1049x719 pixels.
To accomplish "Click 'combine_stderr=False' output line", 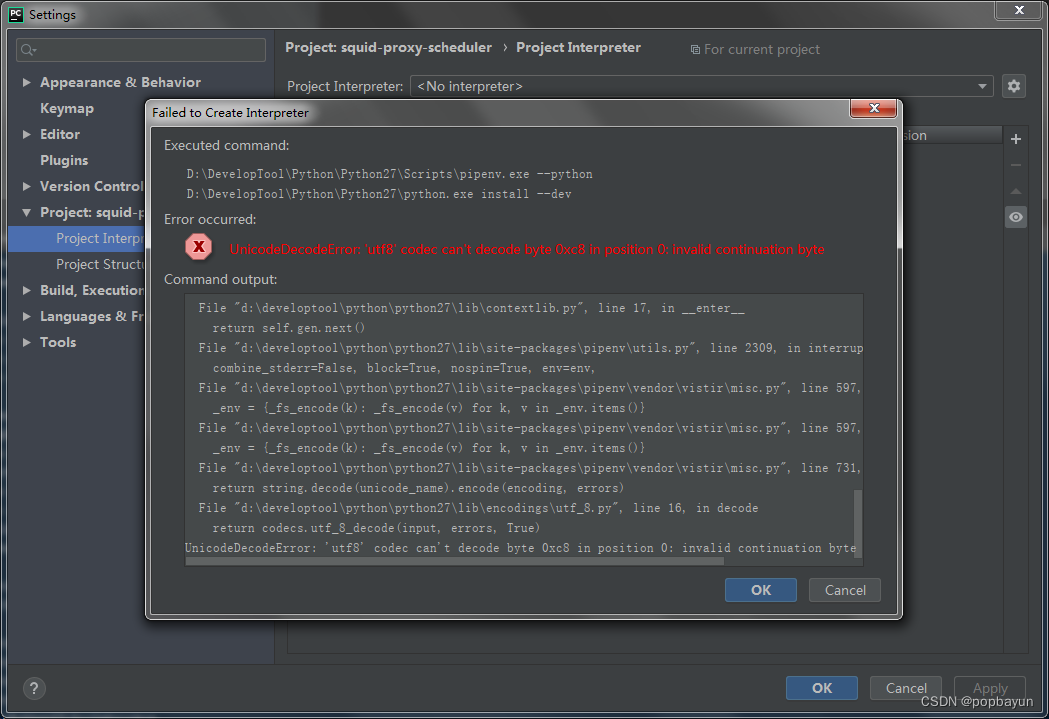I will click(x=403, y=369).
